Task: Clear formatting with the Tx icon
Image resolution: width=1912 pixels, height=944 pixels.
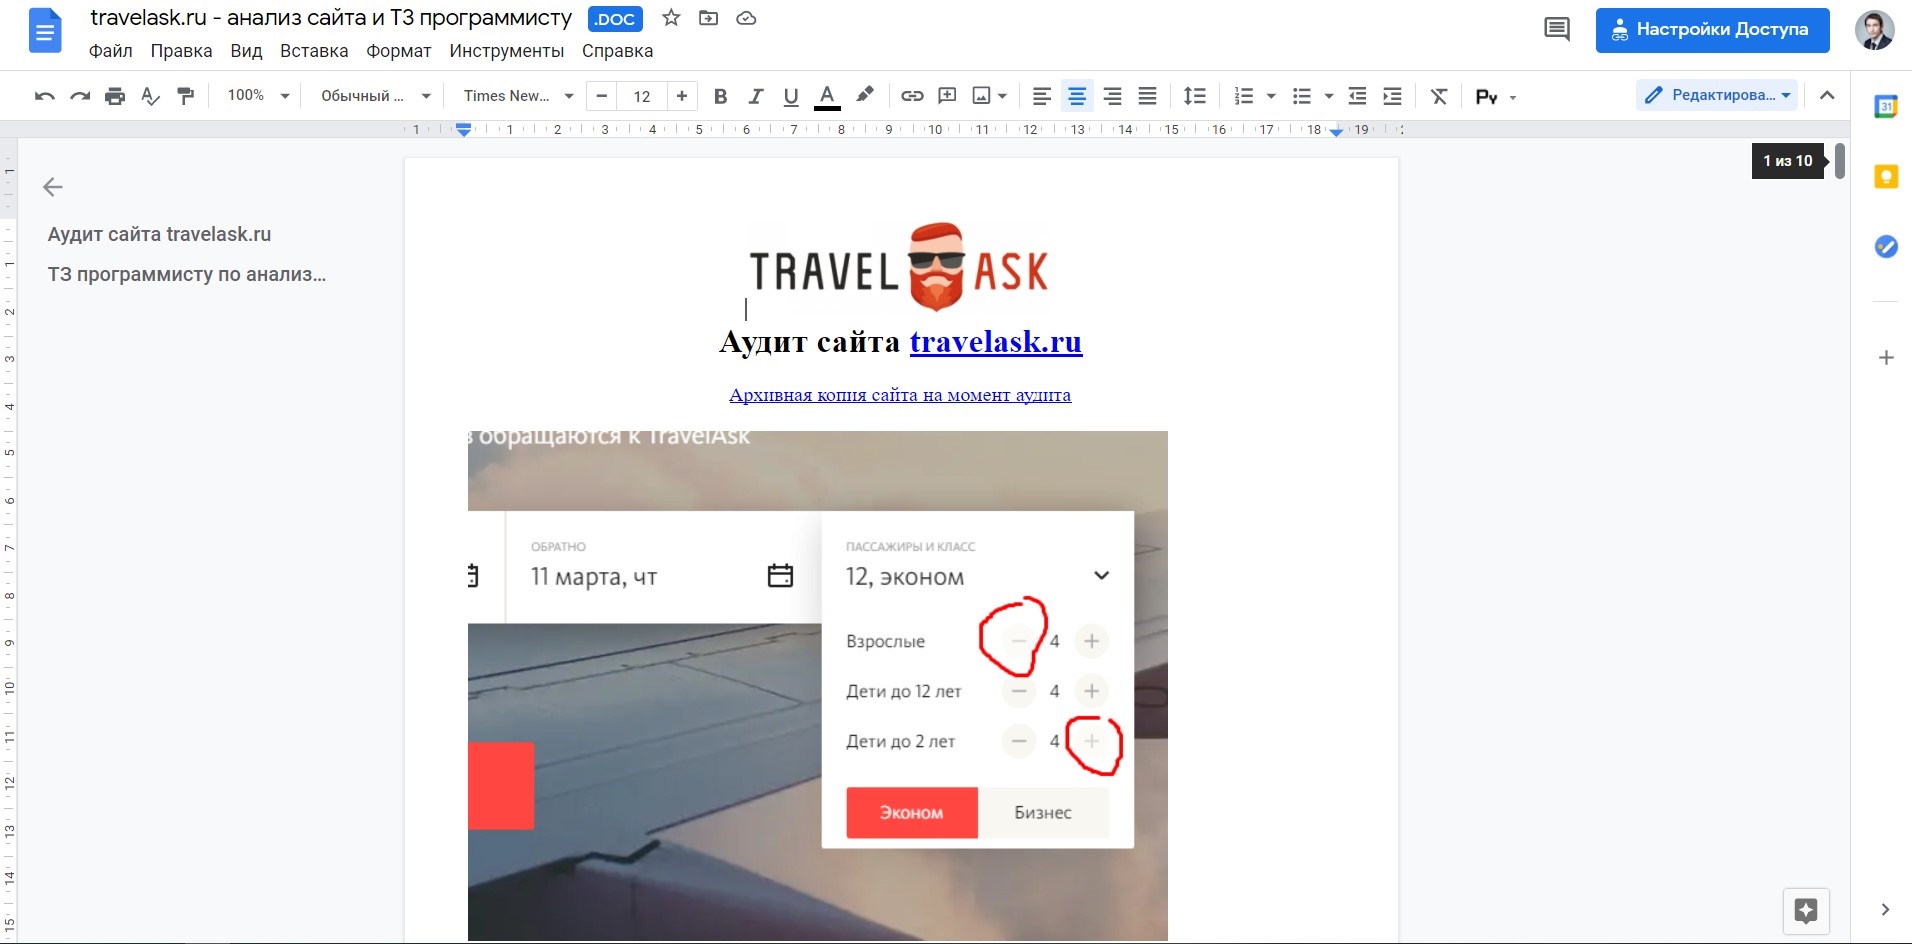Action: pyautogui.click(x=1438, y=96)
